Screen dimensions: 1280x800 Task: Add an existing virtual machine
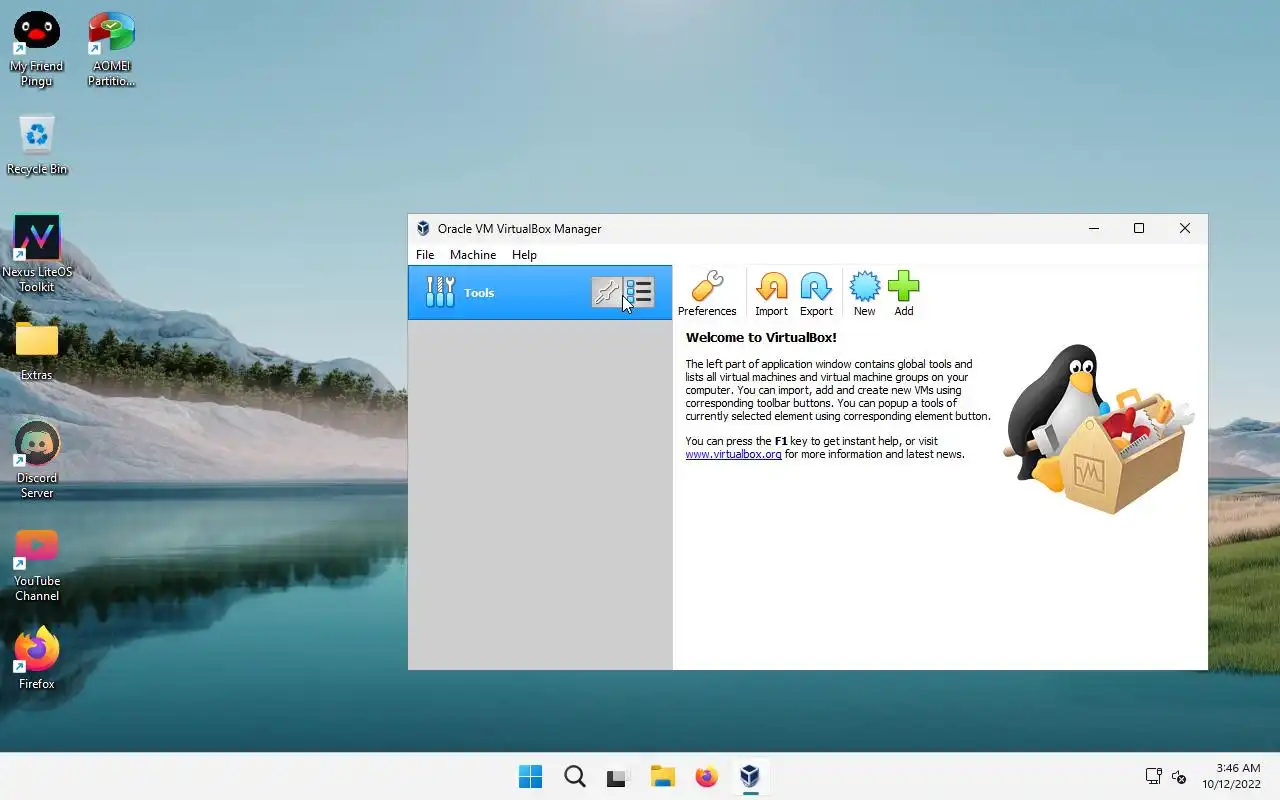(903, 294)
